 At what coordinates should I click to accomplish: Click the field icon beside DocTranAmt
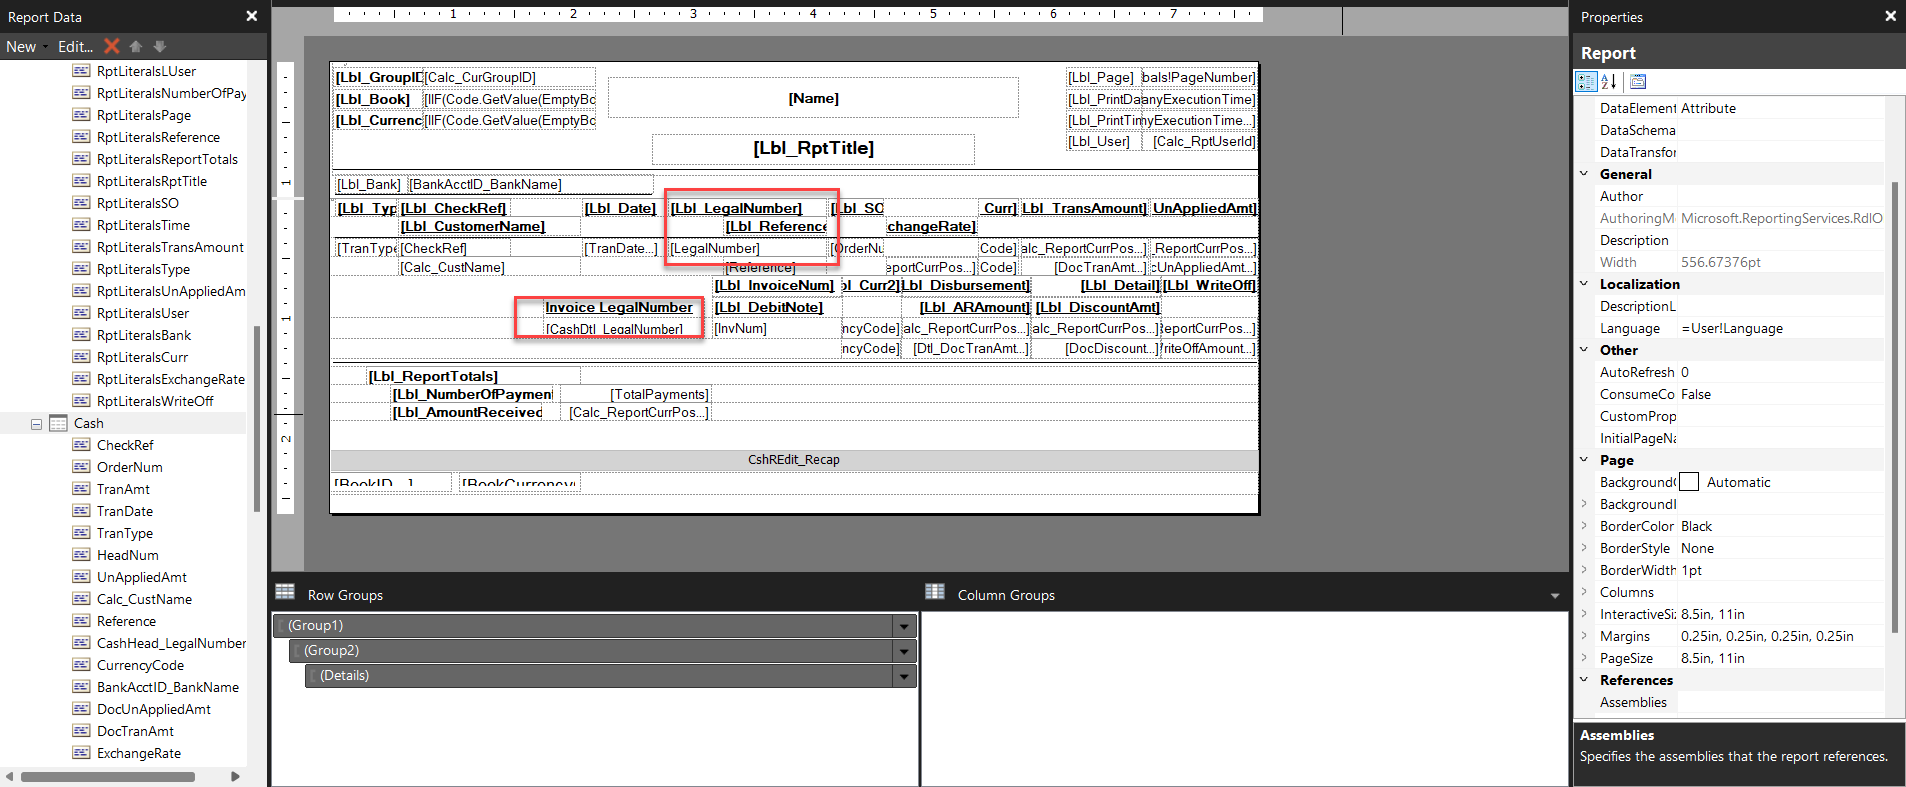[82, 731]
